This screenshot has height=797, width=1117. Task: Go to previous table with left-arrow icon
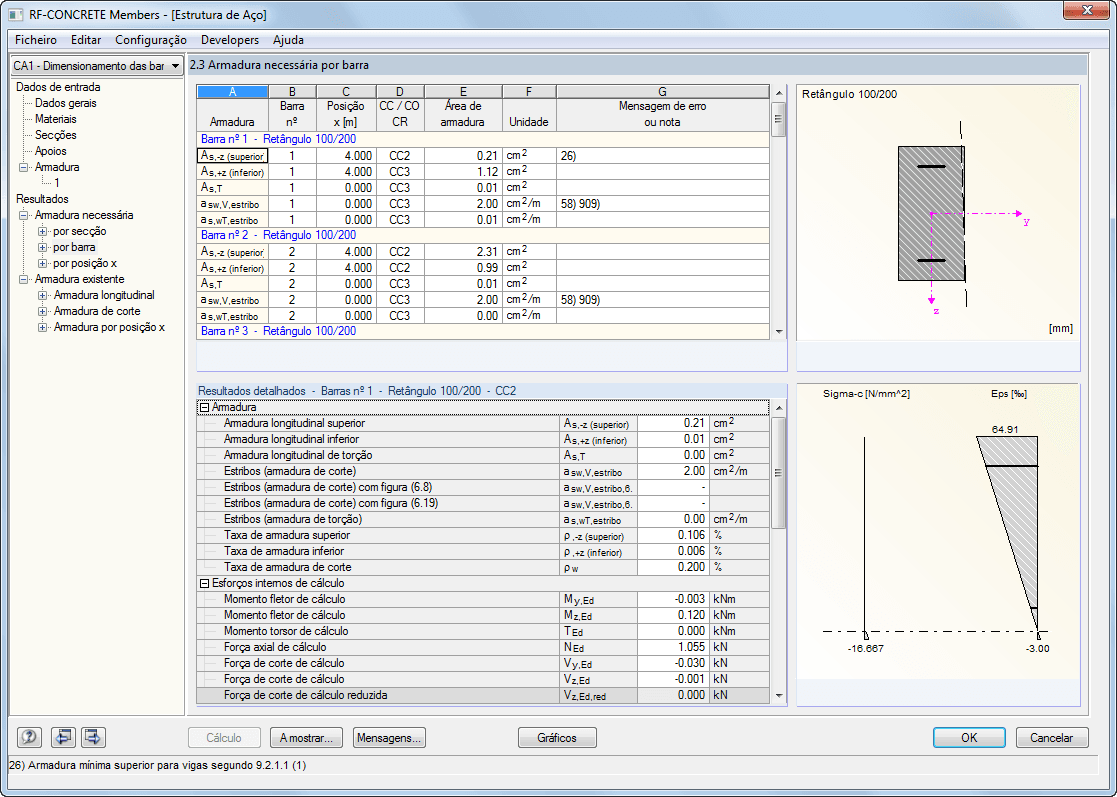coord(64,738)
